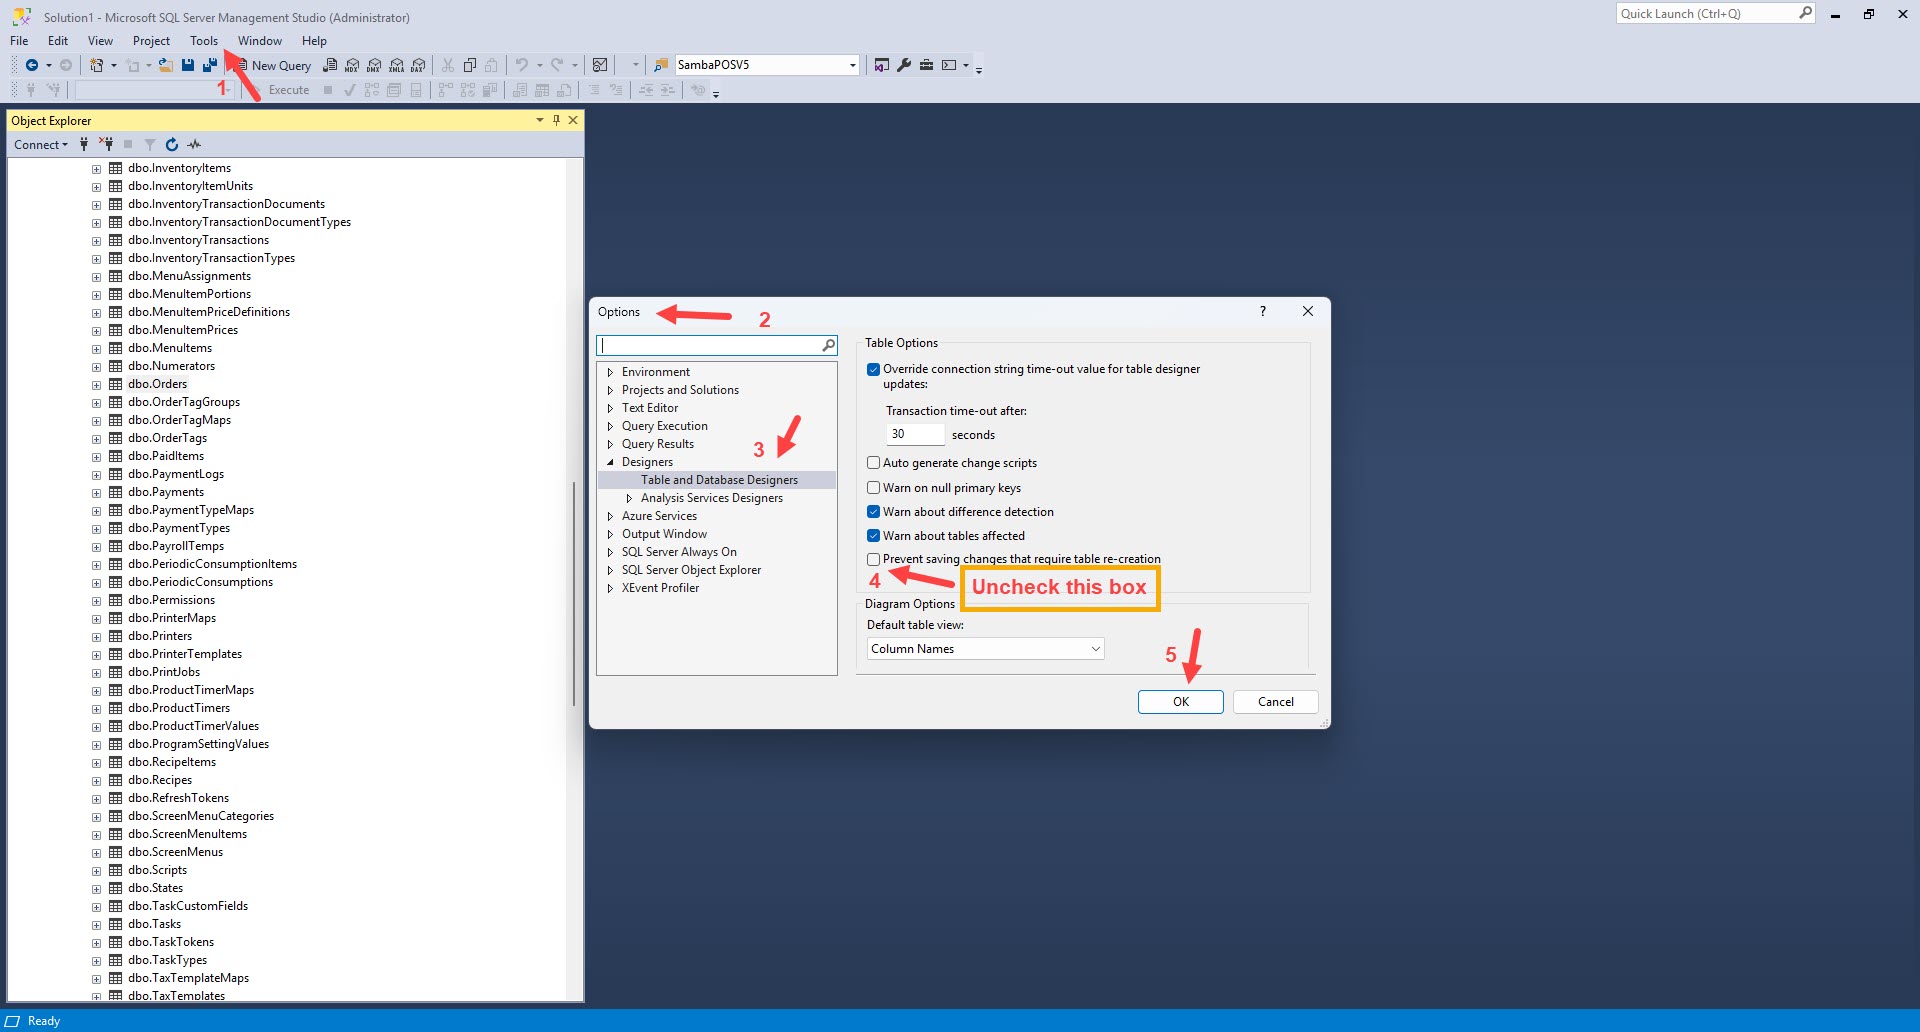Open a new XMLA query

396,65
